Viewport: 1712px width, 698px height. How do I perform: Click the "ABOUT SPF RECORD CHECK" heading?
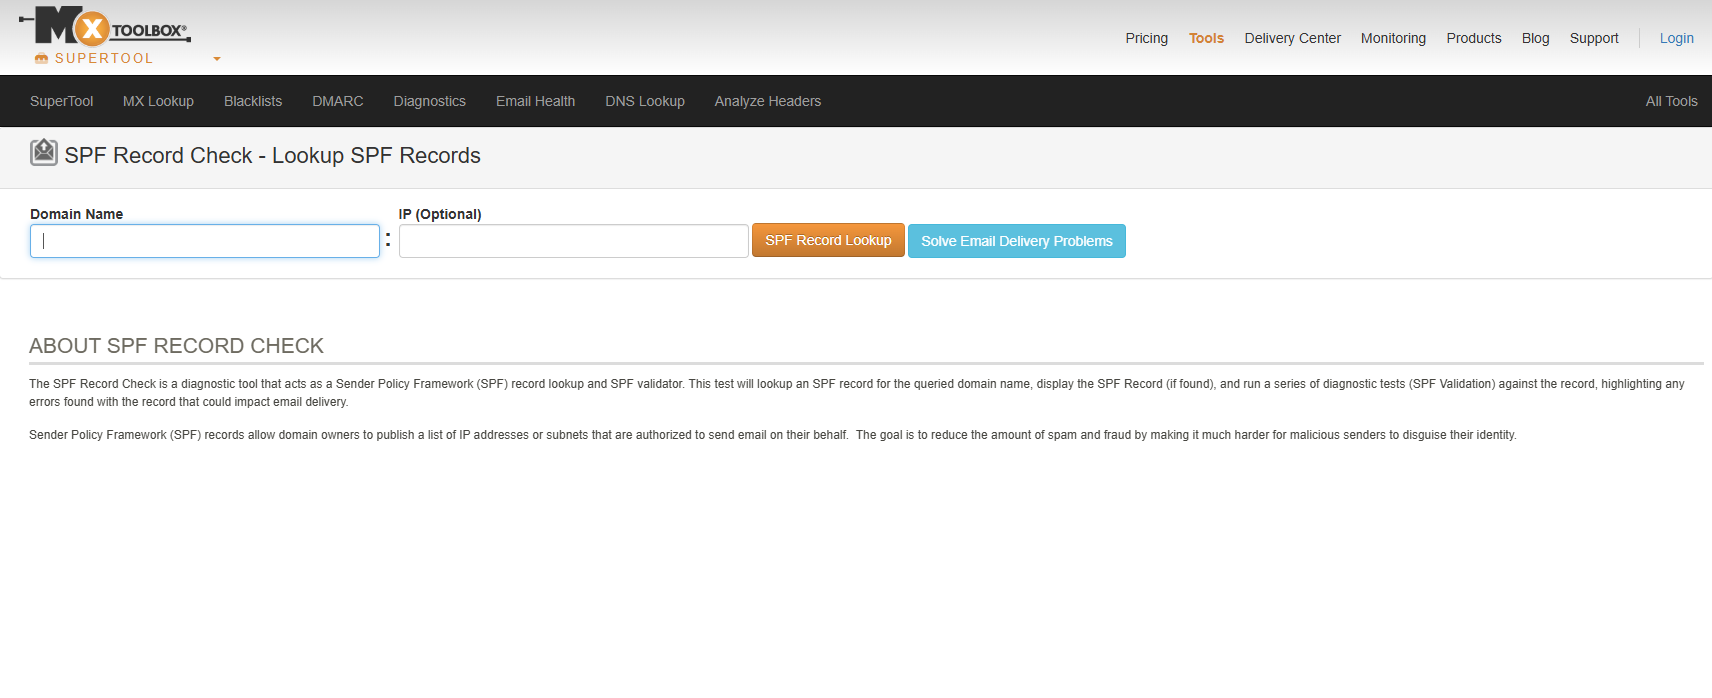click(x=176, y=346)
